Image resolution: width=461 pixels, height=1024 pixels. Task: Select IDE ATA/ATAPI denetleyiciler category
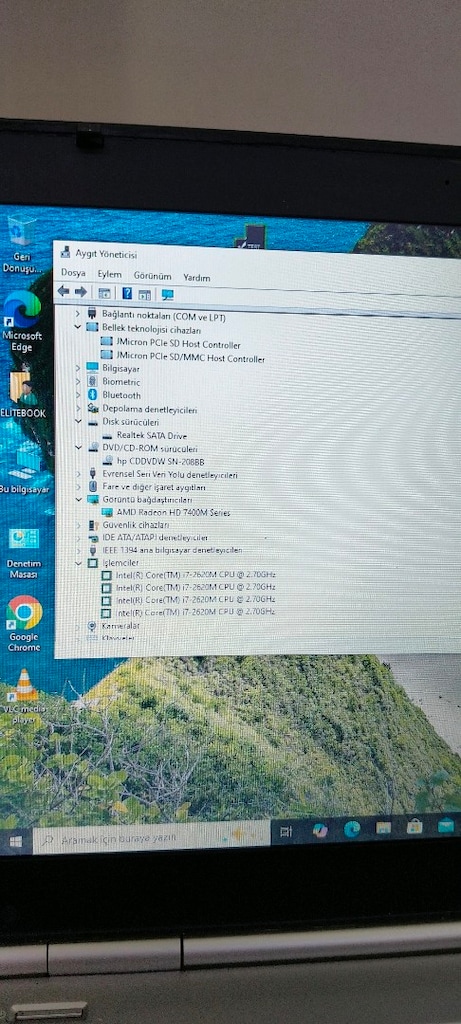pyautogui.click(x=155, y=537)
